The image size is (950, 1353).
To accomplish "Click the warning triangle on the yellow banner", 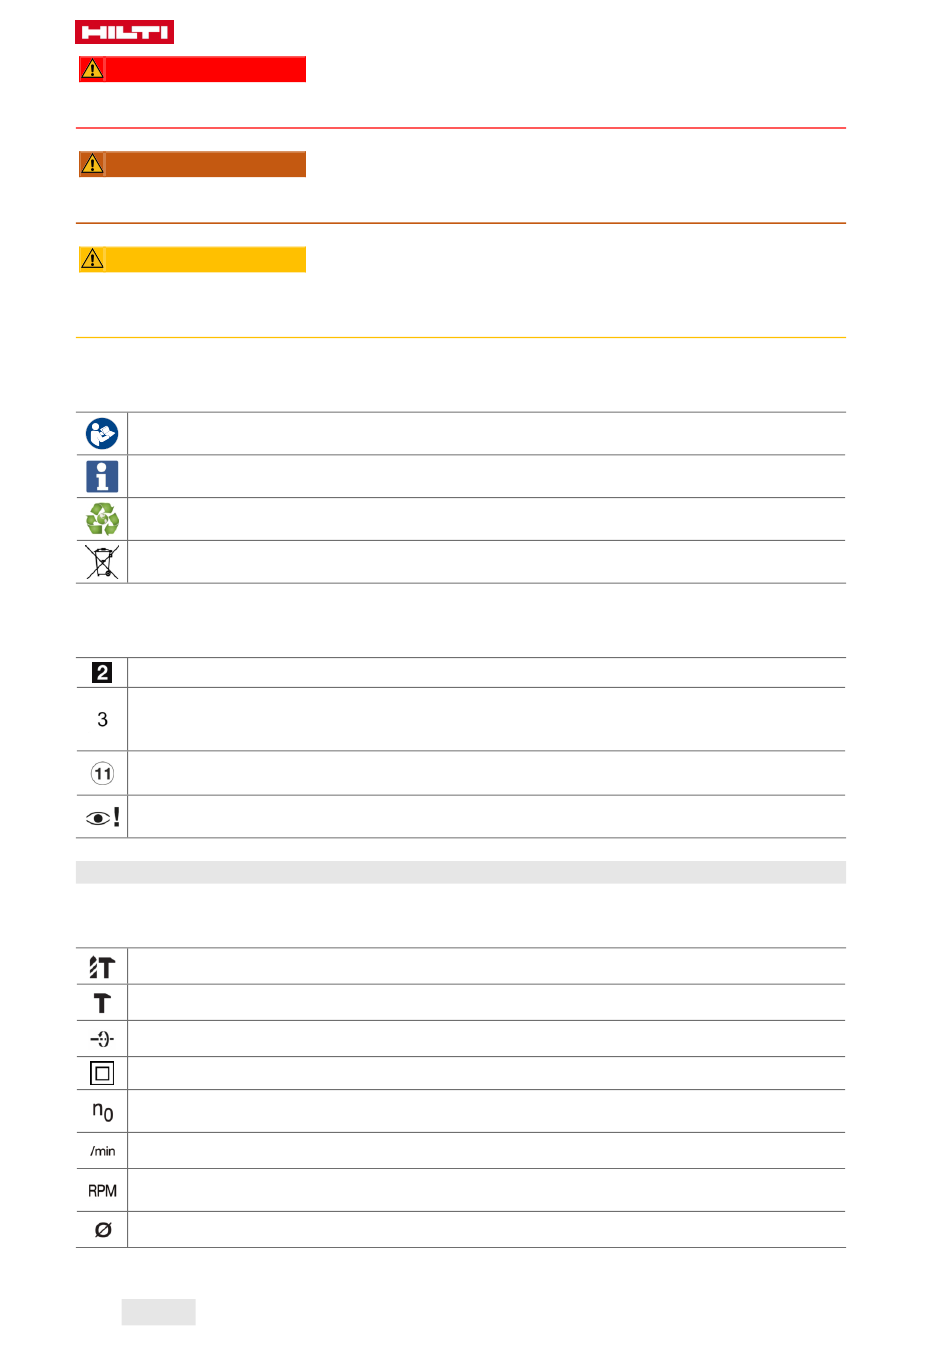I will click(92, 259).
